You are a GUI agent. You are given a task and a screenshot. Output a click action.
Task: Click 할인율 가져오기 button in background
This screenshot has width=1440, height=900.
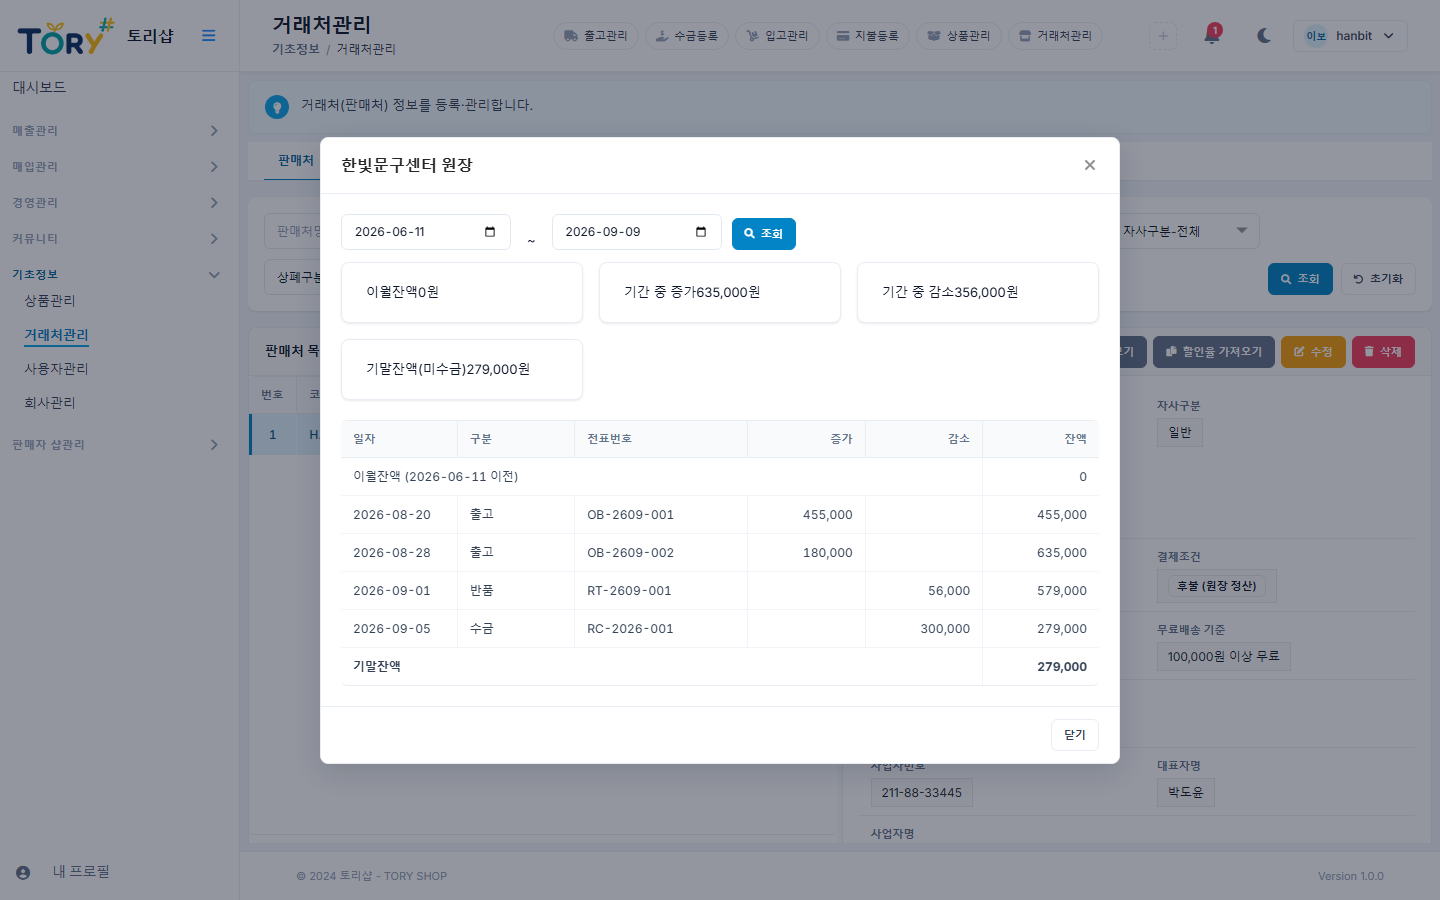pos(1214,352)
